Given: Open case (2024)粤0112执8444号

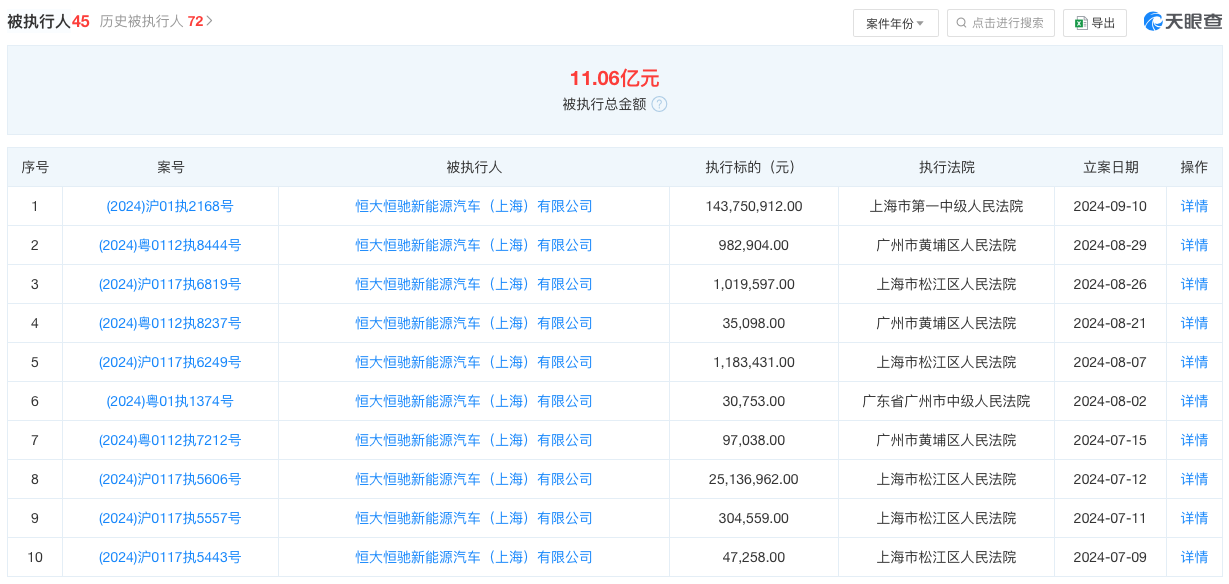Looking at the screenshot, I should tap(170, 245).
